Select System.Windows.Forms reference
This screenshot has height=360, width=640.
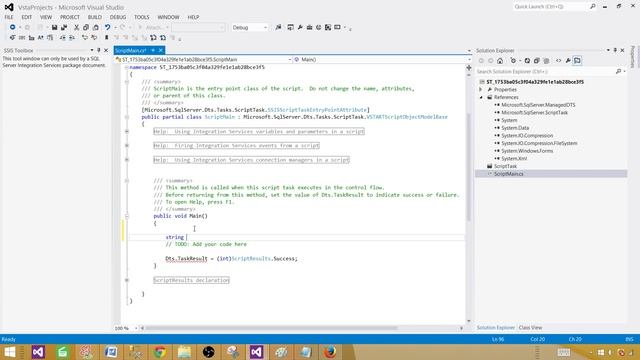527,151
